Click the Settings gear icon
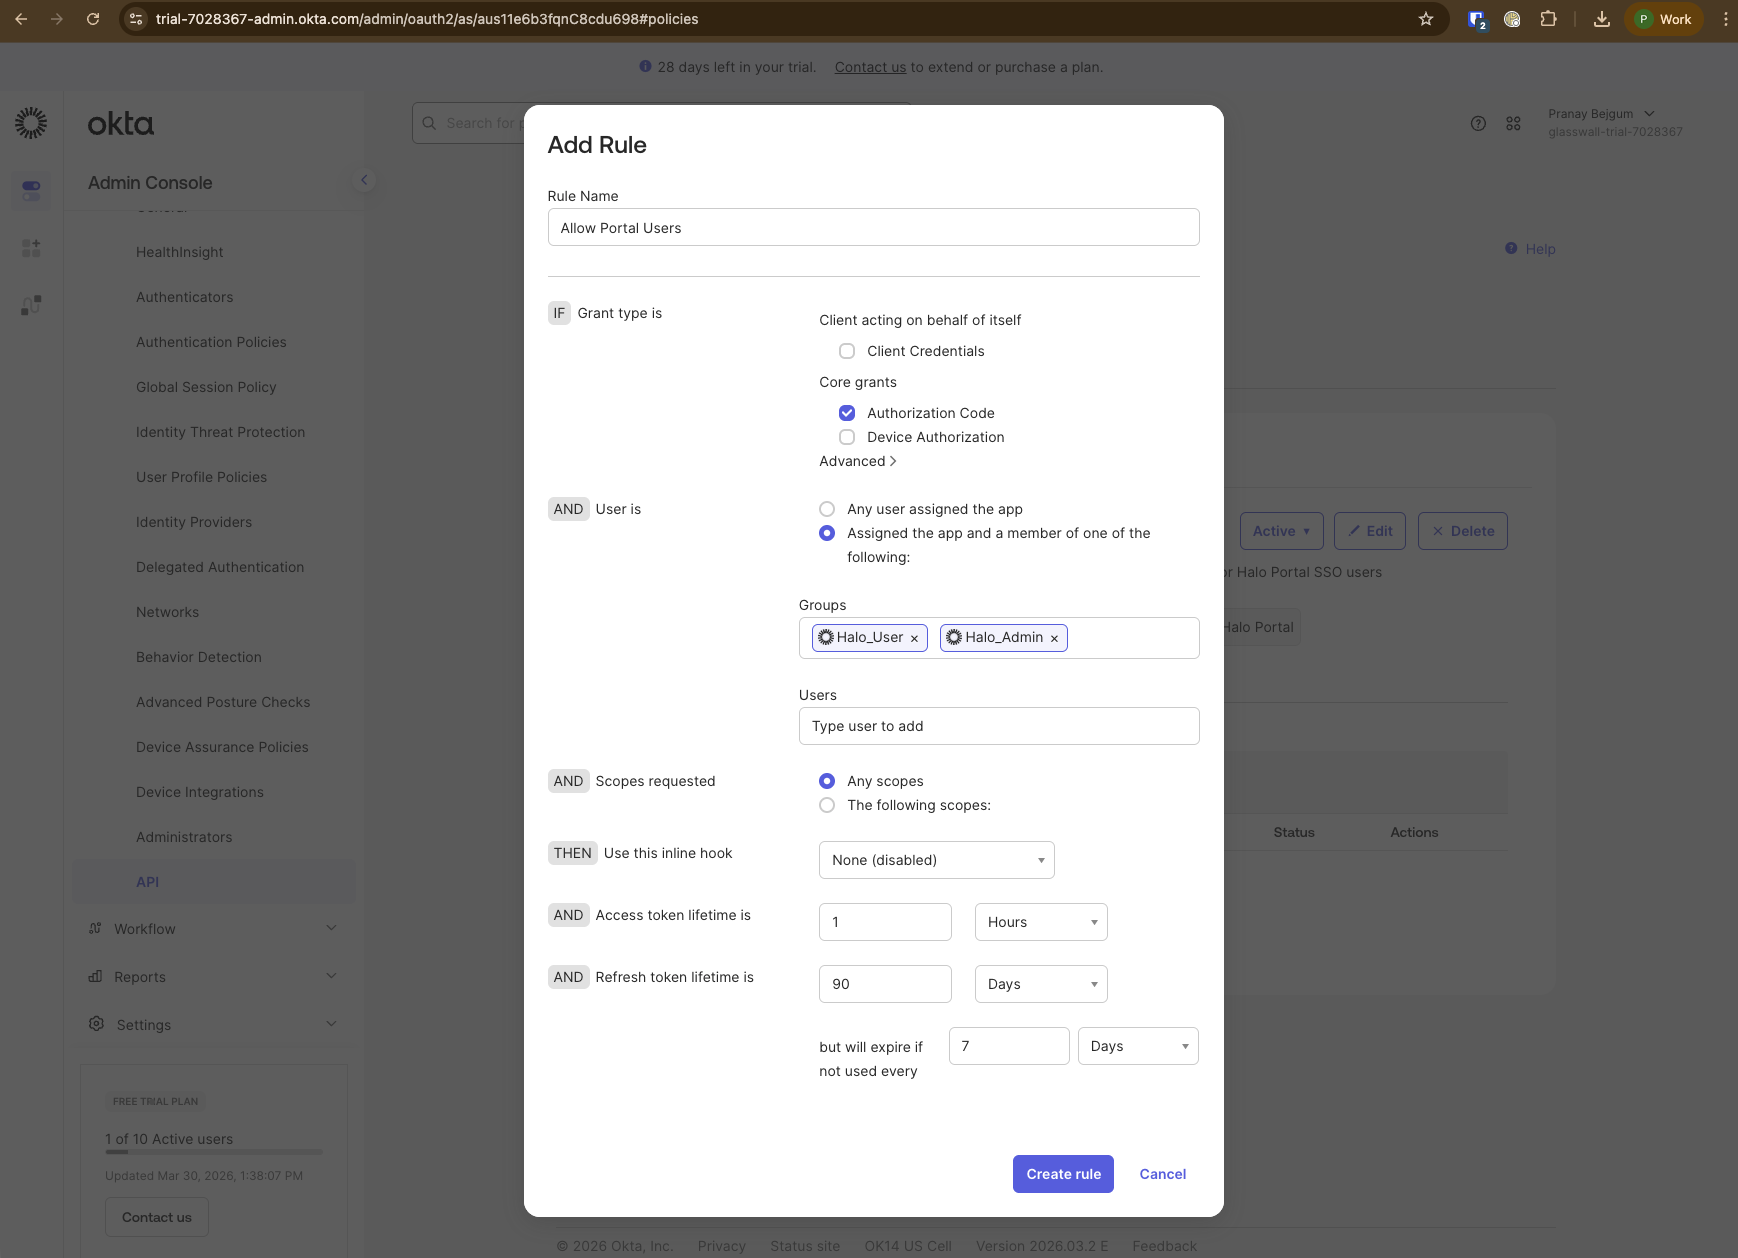Screen dimensions: 1738x1258 pyautogui.click(x=96, y=1024)
